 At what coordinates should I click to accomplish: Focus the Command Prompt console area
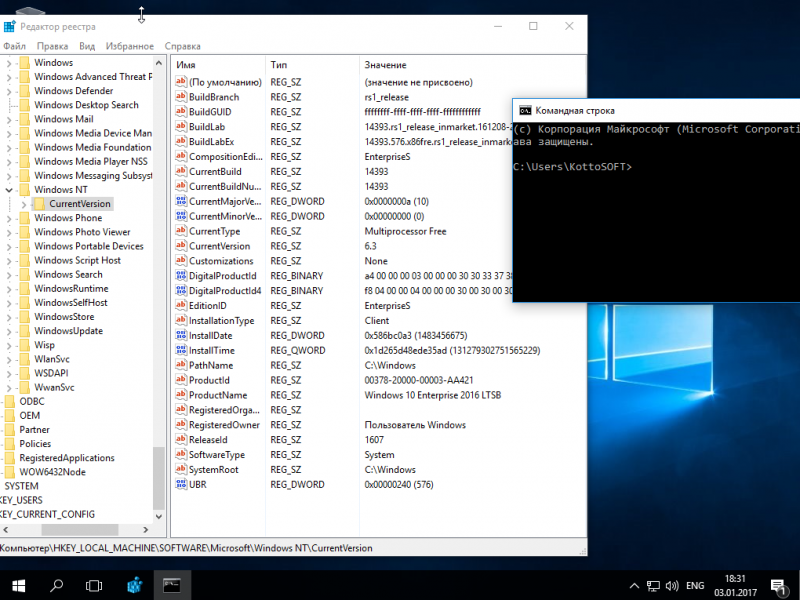click(x=657, y=211)
